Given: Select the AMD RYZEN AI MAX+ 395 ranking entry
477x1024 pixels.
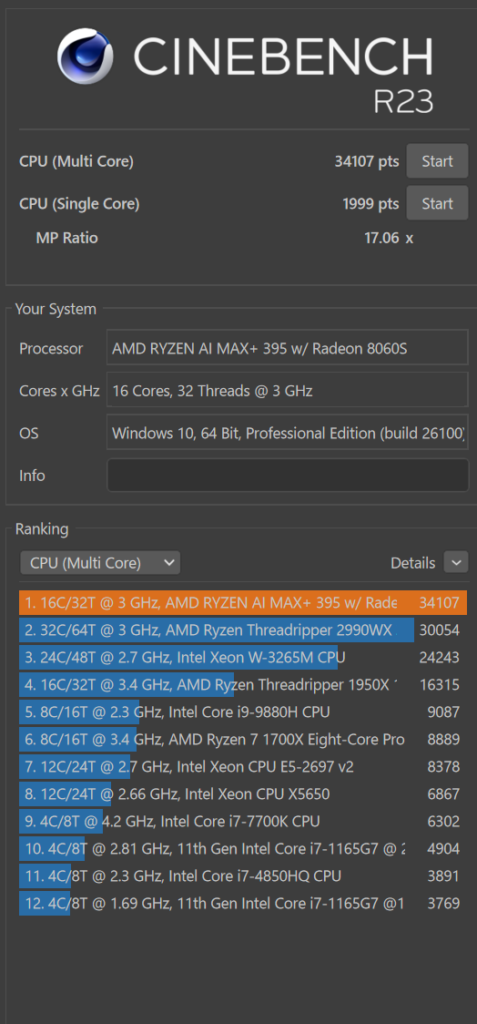Looking at the screenshot, I should pyautogui.click(x=243, y=602).
